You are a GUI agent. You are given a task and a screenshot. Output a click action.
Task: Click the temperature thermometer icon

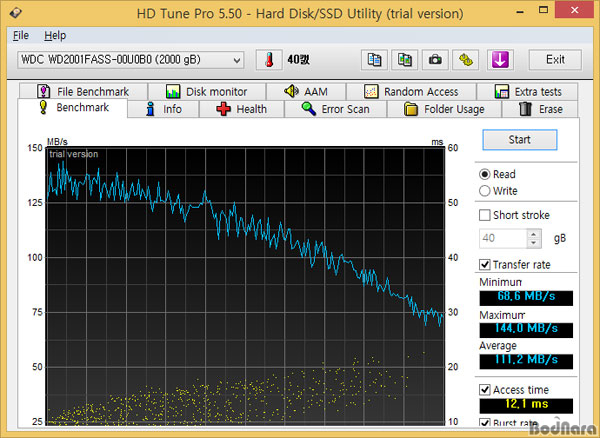(x=269, y=60)
